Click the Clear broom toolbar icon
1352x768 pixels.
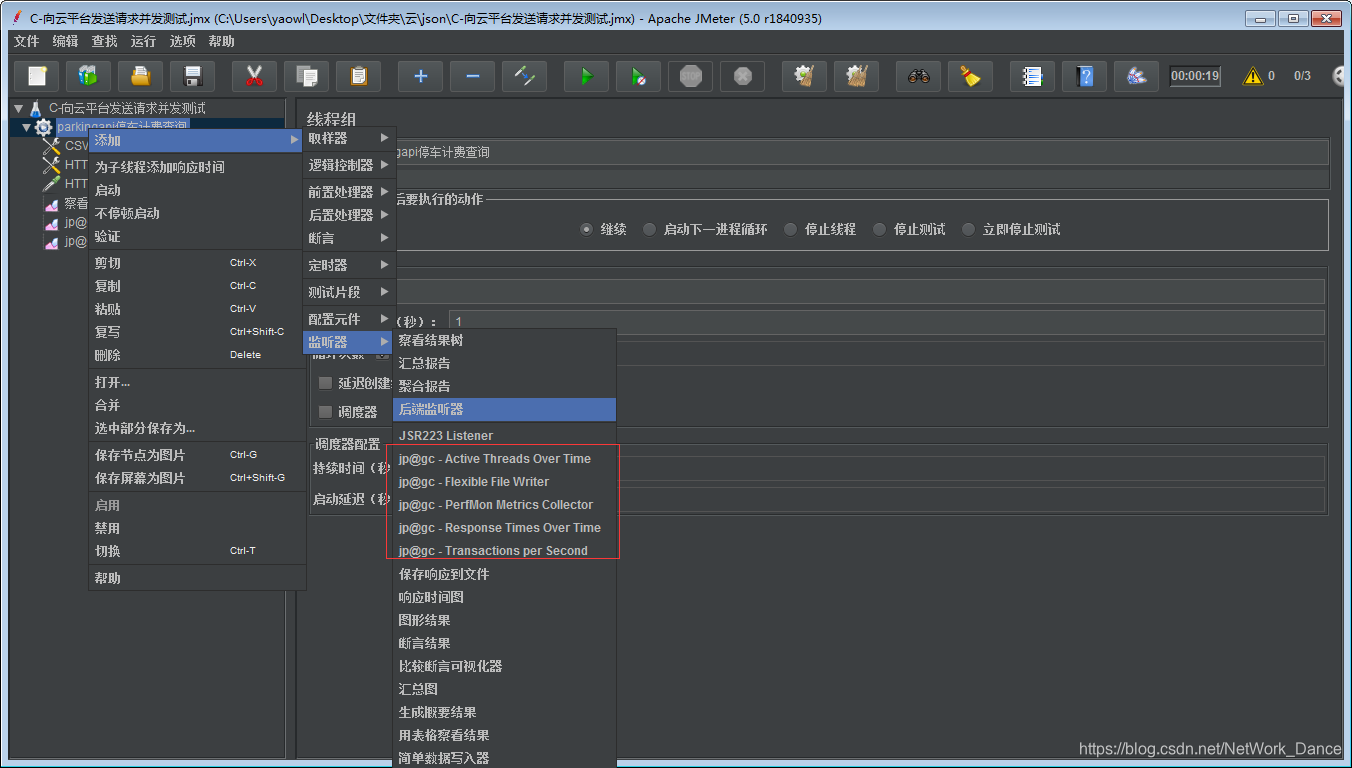click(x=805, y=76)
